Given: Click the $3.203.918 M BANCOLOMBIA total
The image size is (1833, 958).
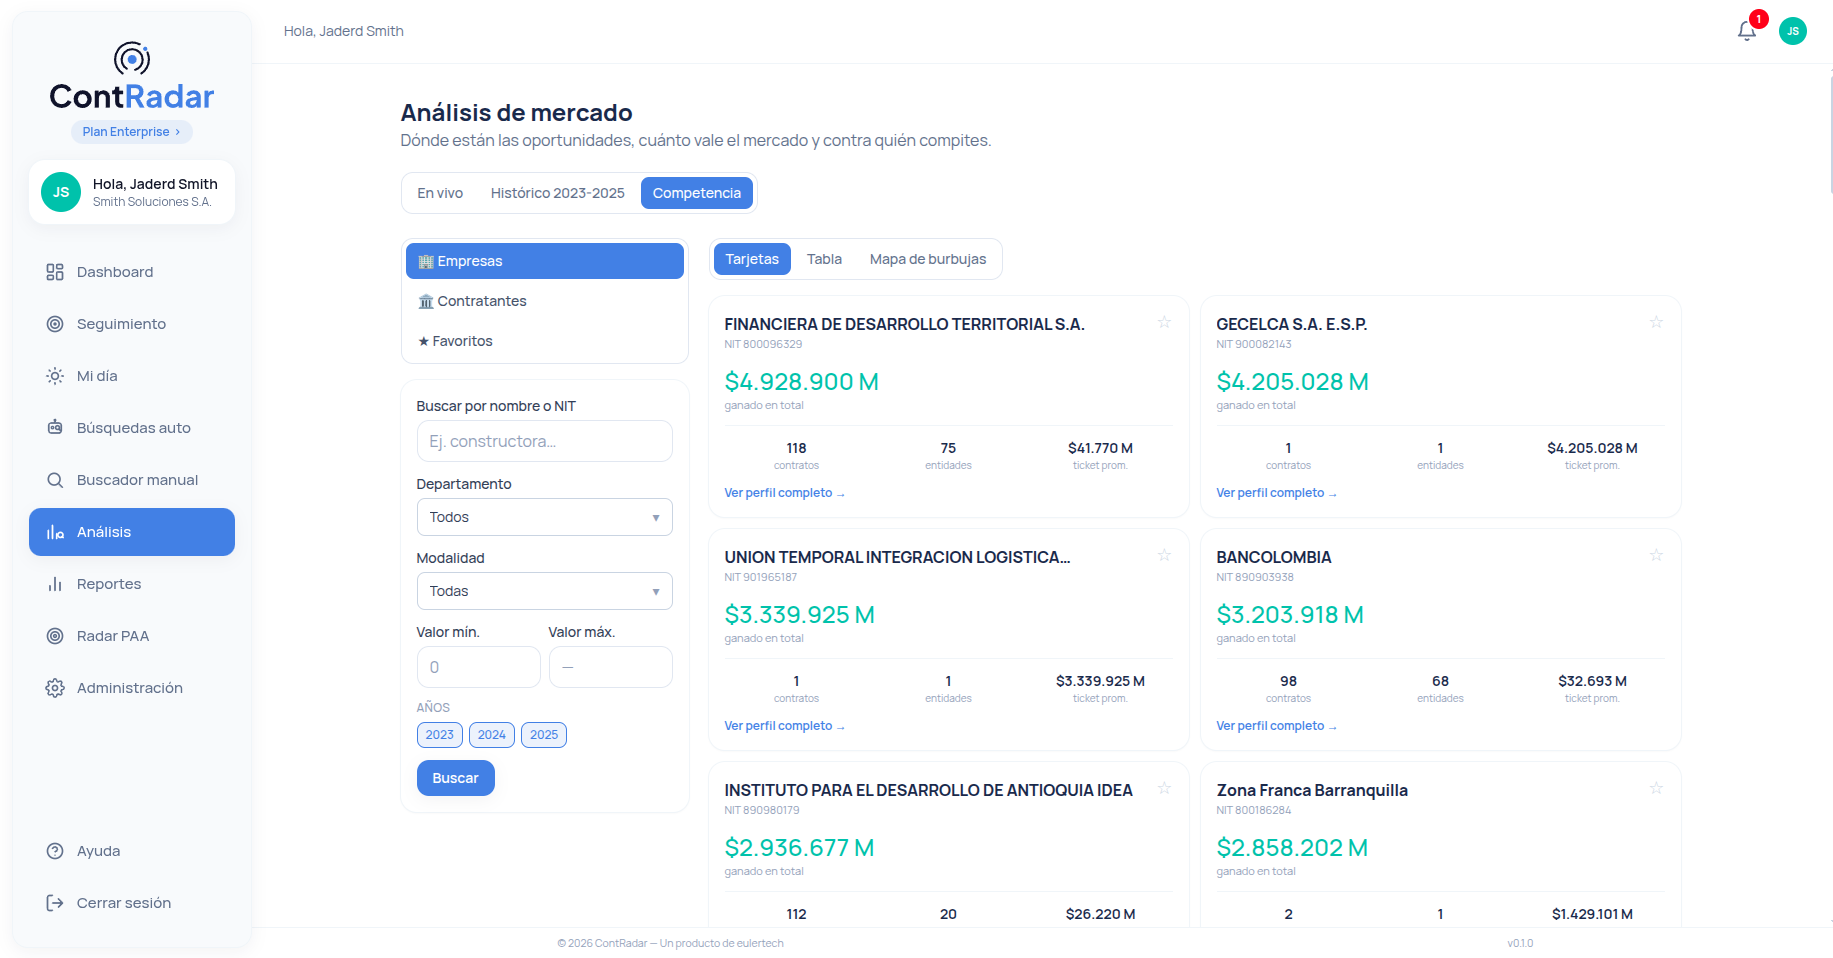Looking at the screenshot, I should pyautogui.click(x=1290, y=615).
